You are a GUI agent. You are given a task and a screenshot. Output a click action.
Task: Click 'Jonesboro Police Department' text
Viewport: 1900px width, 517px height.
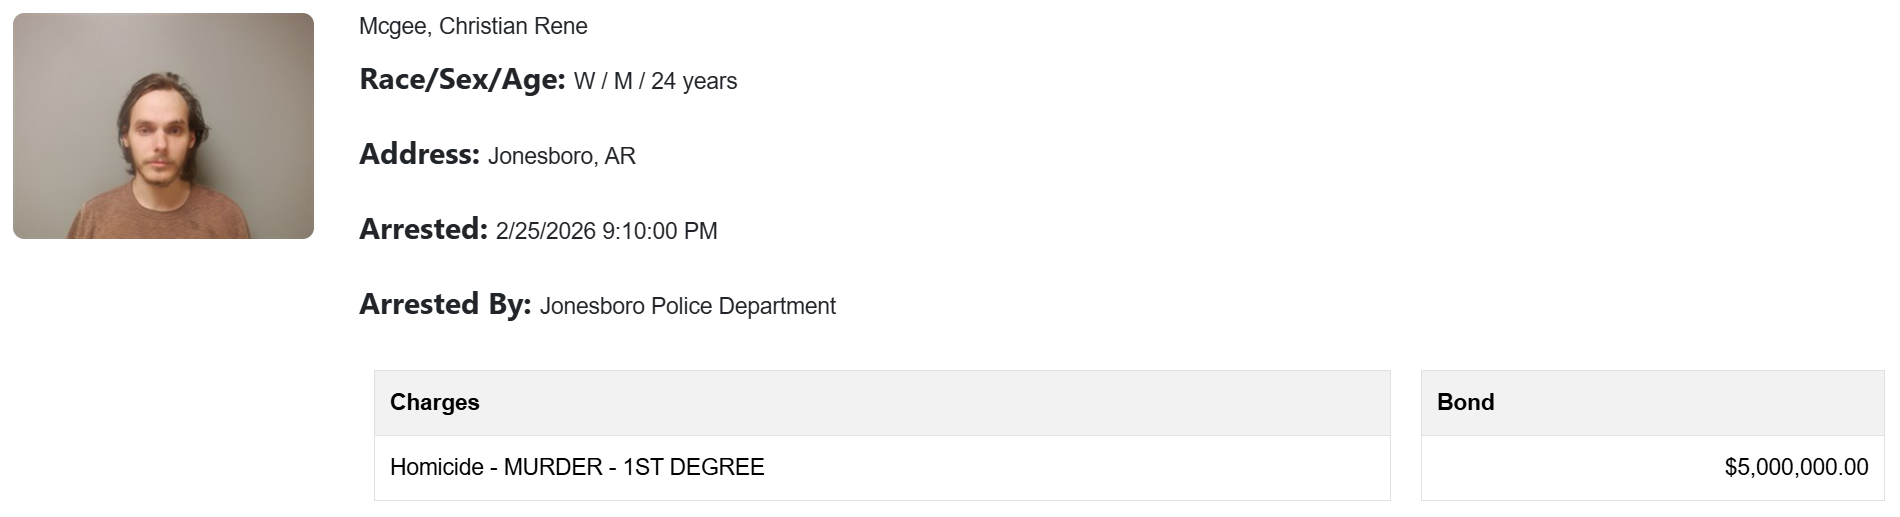tap(687, 306)
